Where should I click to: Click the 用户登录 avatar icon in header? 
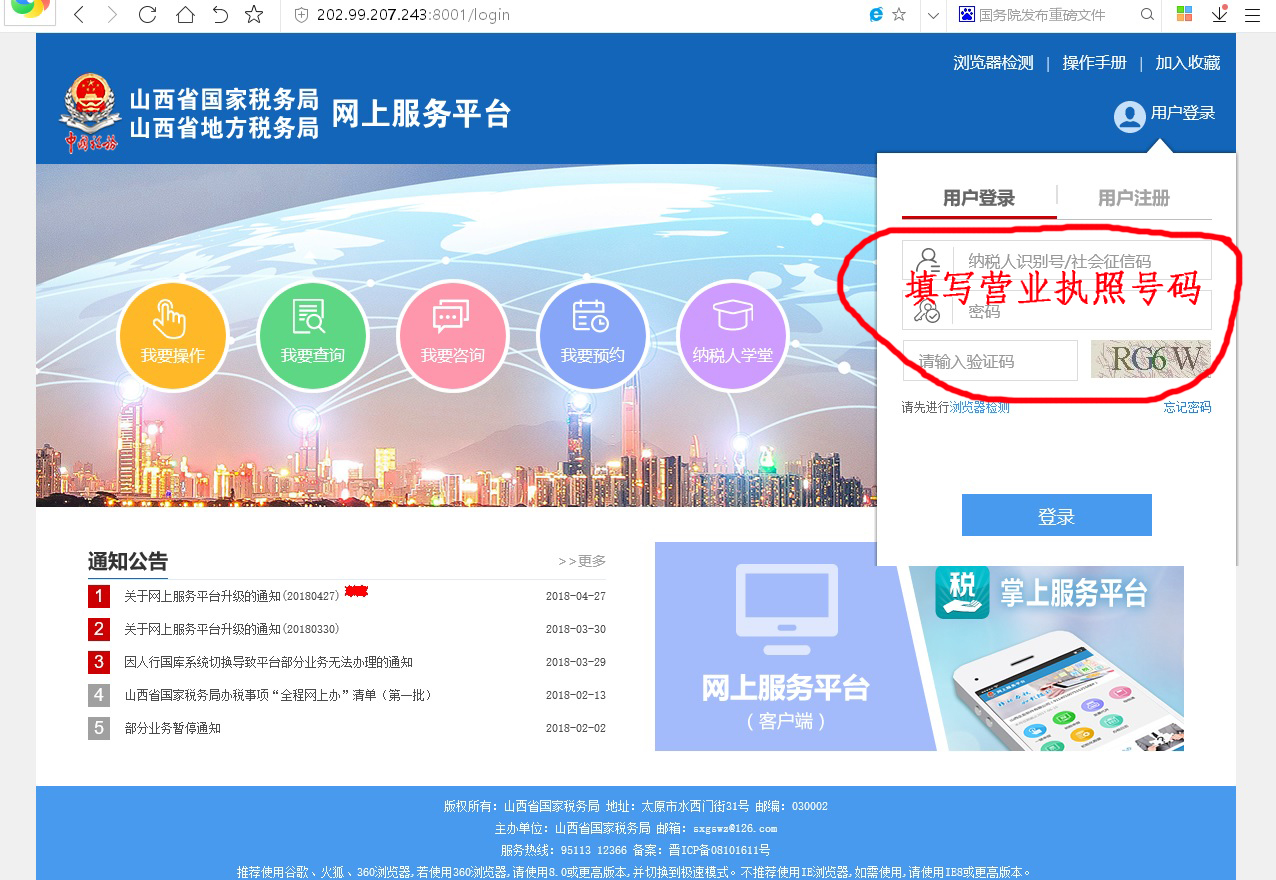pos(1129,116)
